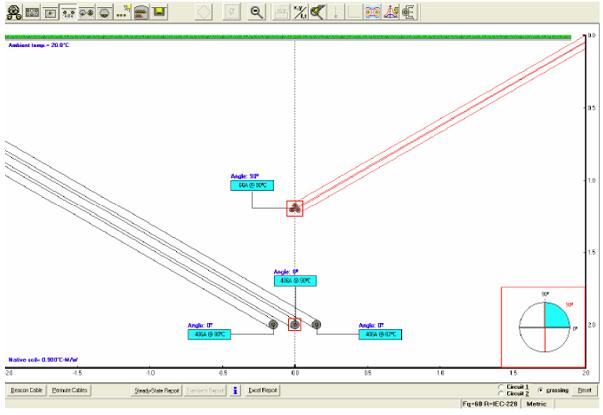Image resolution: width=603 pixels, height=415 pixels.
Task: Click the colored chart toolbar icon
Action: pos(388,11)
